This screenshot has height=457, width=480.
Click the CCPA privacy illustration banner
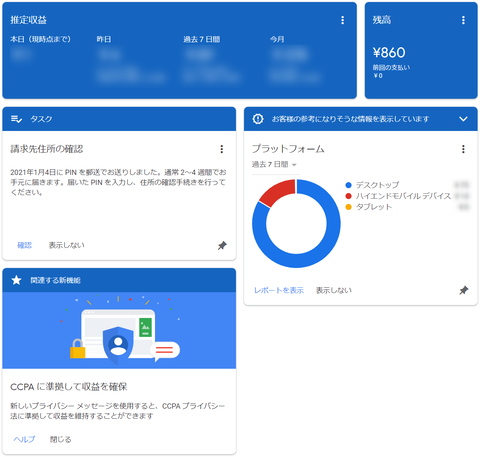click(119, 330)
